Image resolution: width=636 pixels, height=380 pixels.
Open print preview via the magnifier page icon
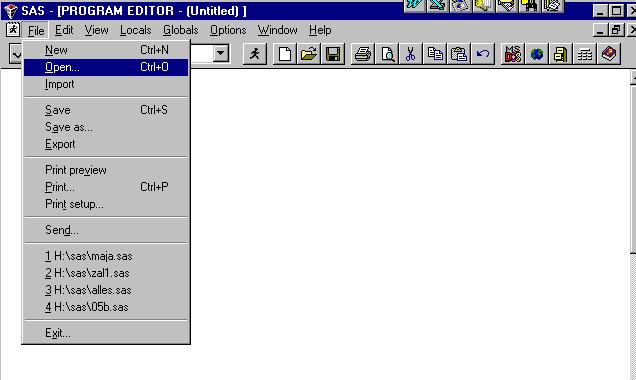pyautogui.click(x=387, y=54)
